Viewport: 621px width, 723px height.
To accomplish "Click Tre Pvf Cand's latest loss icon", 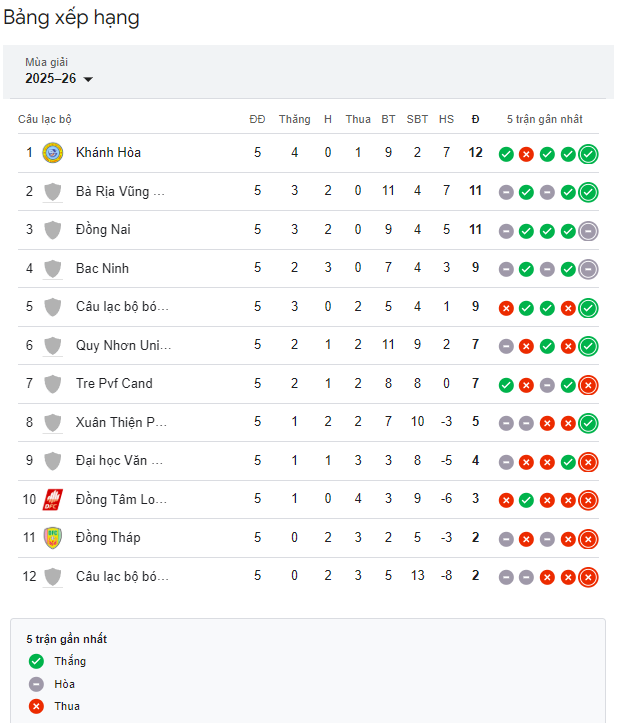I will click(589, 385).
